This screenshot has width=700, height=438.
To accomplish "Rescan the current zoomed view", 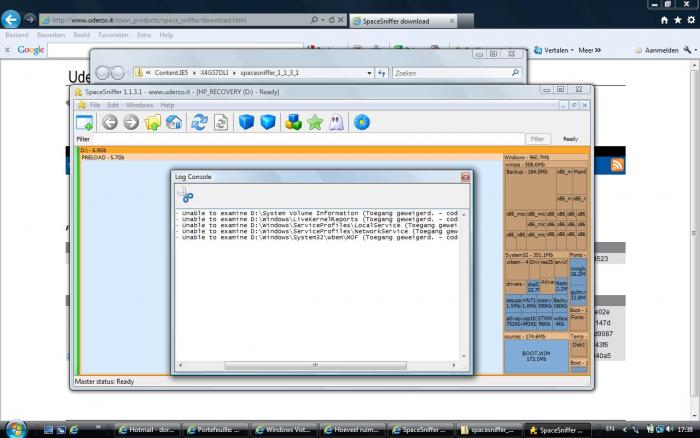I will 221,122.
